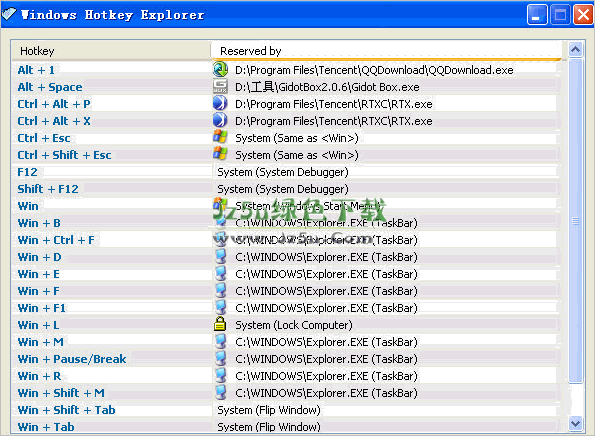Select the Win + B hotkey

coord(39,223)
